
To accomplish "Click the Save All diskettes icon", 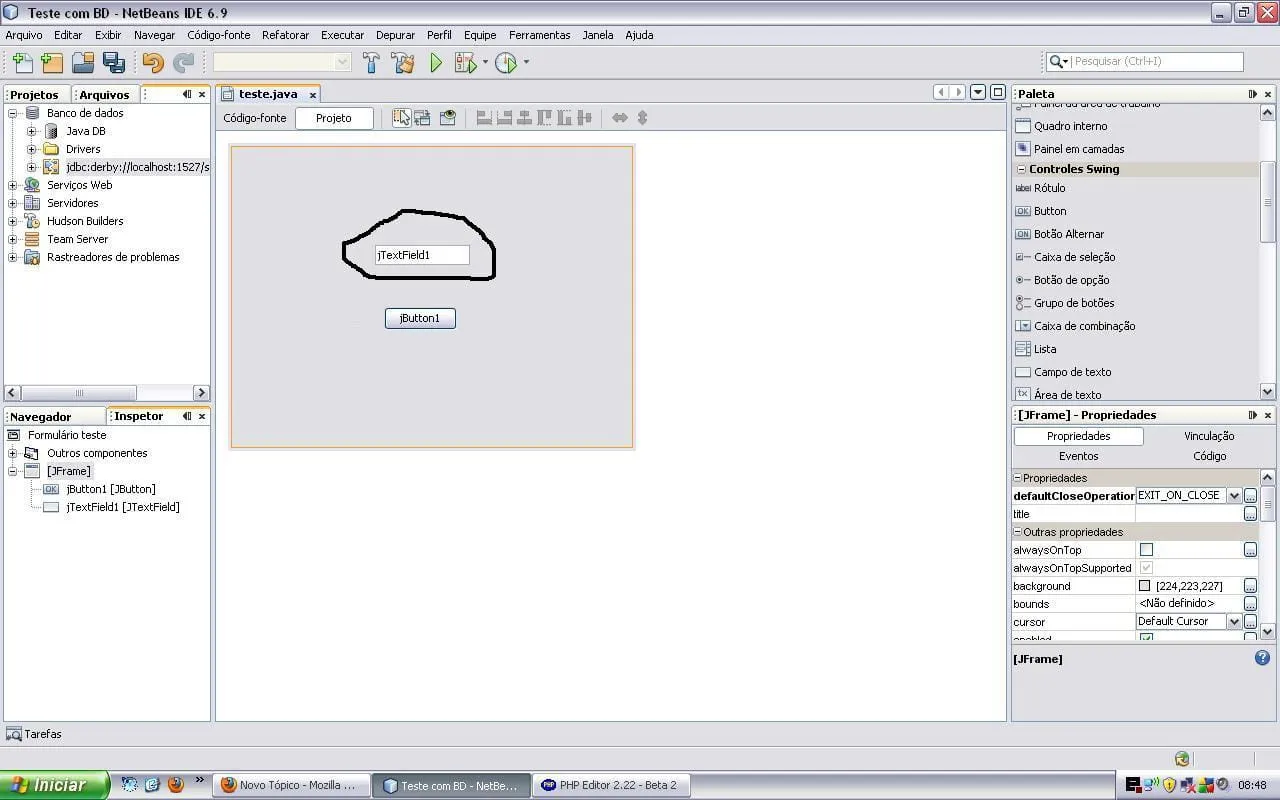I will click(x=114, y=63).
